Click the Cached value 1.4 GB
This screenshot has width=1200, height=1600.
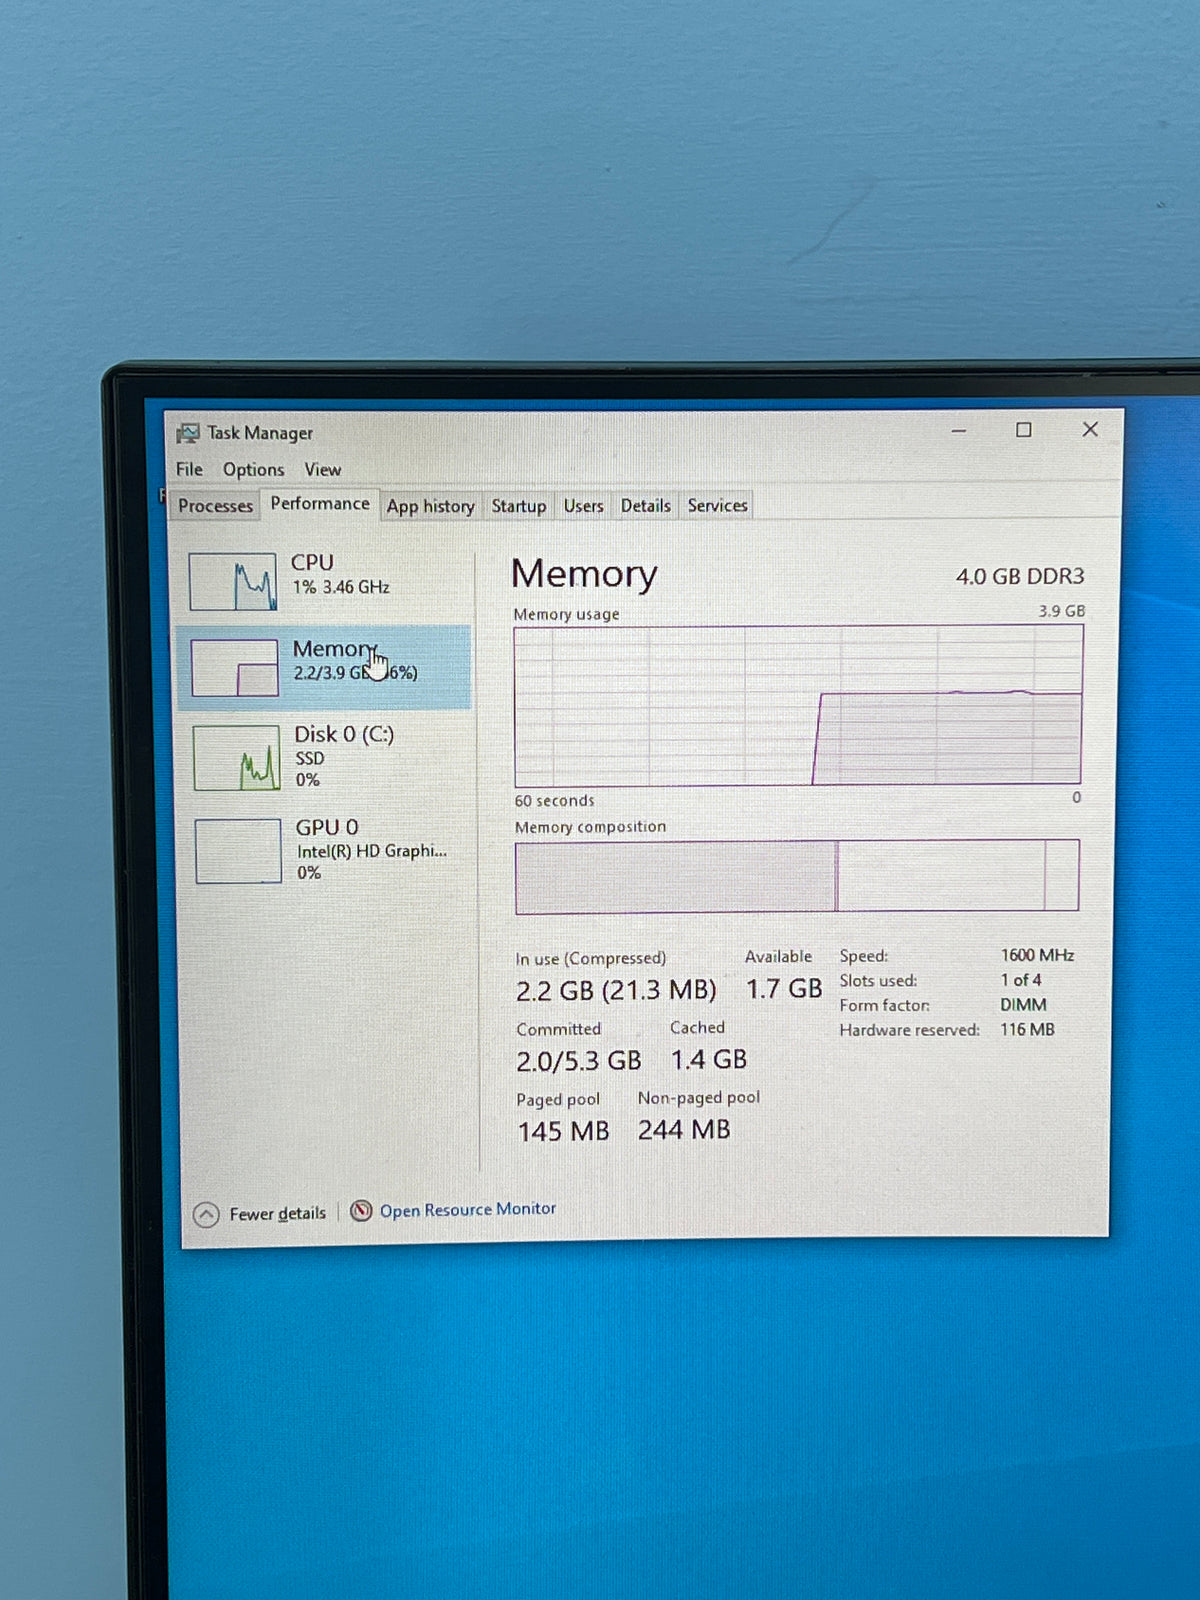coord(709,1059)
